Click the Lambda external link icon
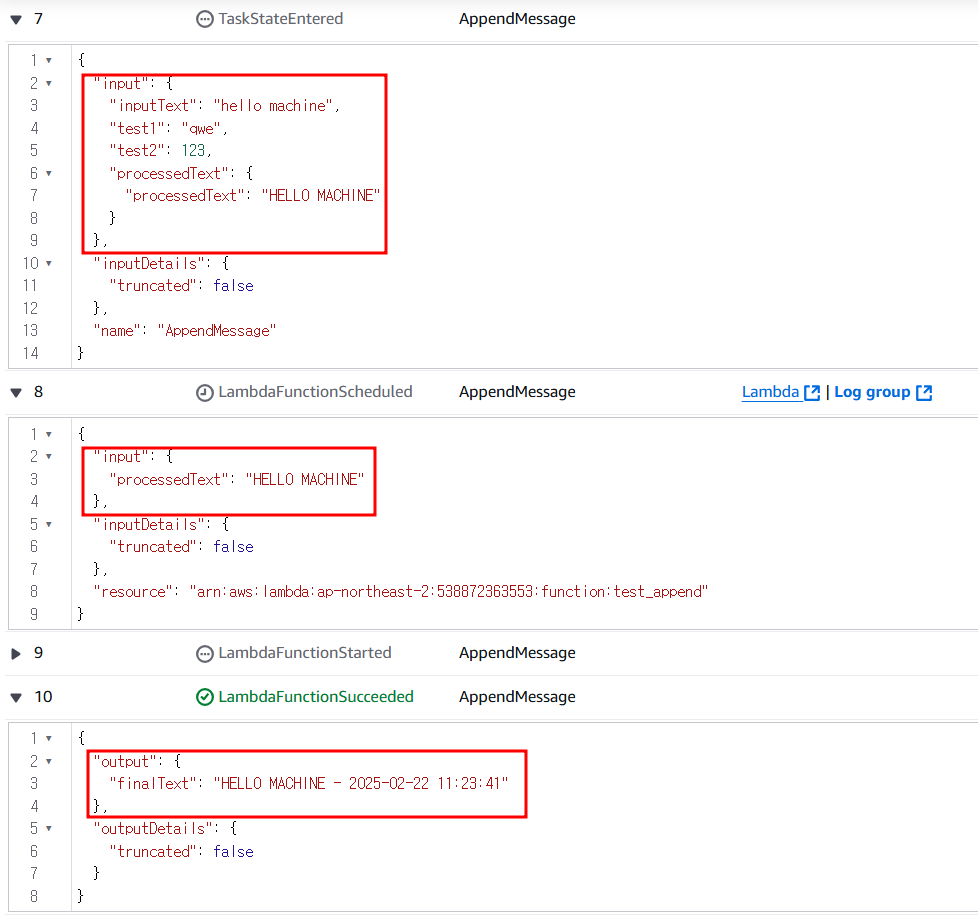 [812, 392]
